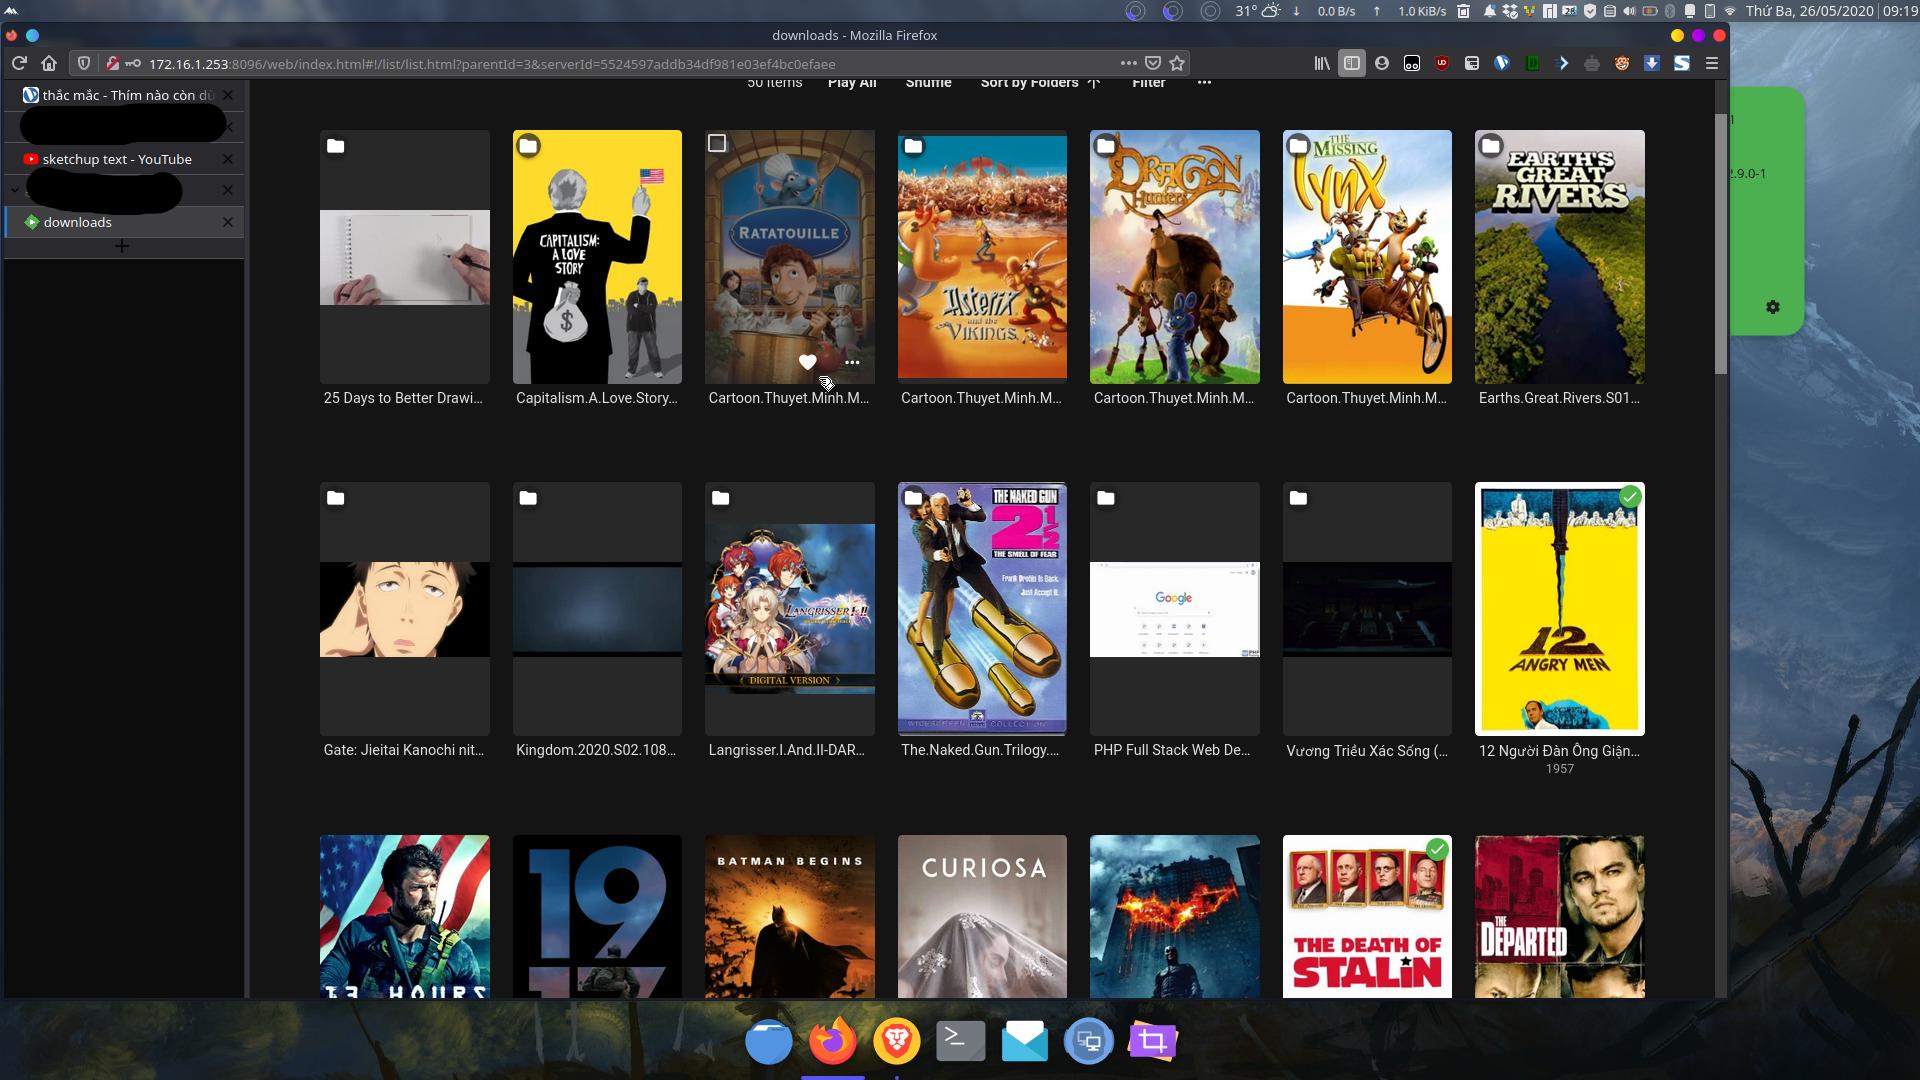The image size is (1920, 1080).
Task: Open the Wi-Fi network menu in tray
Action: 1730,11
